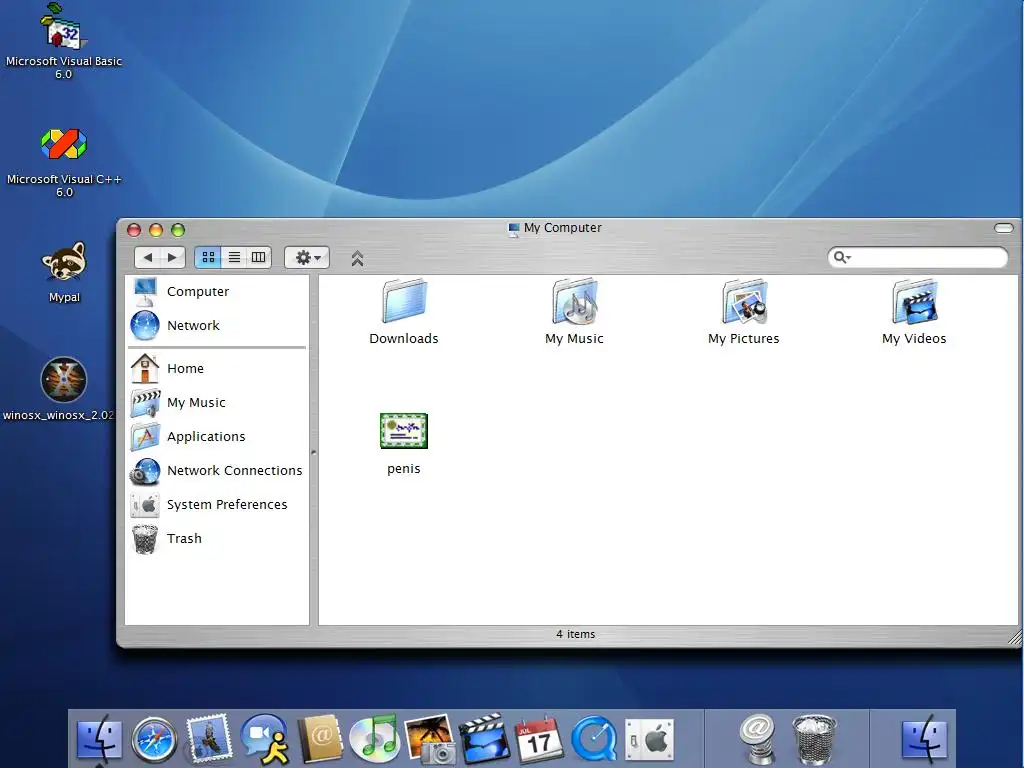Open System Preferences switch icon in dock
Image resolution: width=1024 pixels, height=768 pixels.
649,740
